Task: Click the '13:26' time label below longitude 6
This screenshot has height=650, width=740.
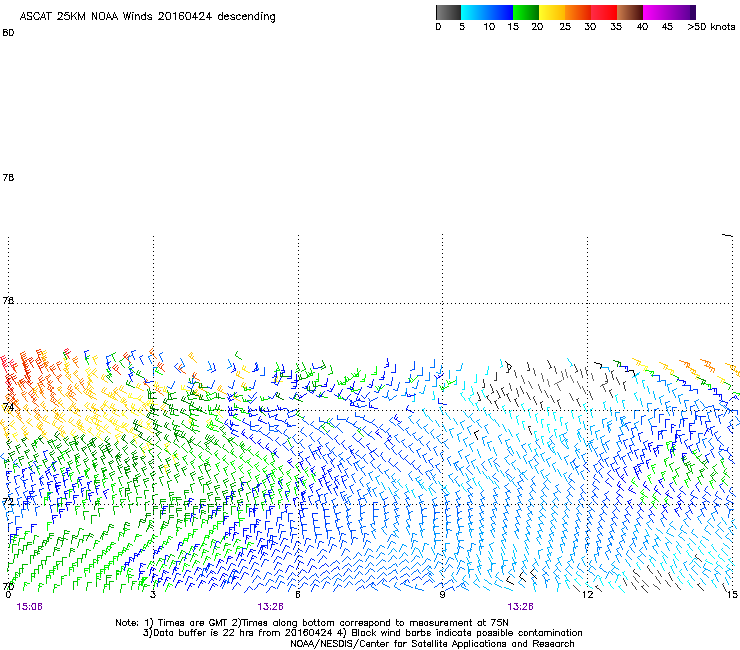Action: click(270, 607)
